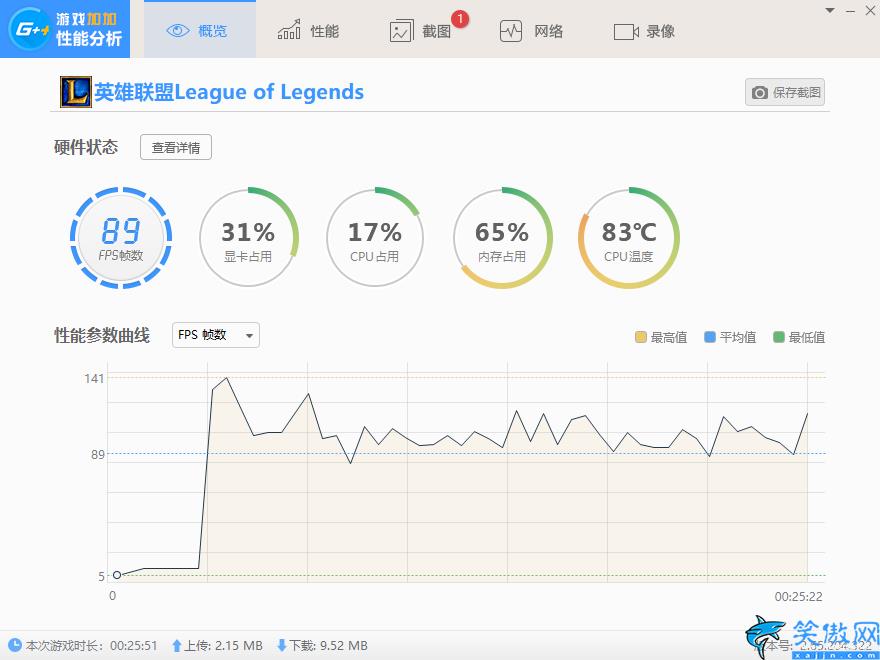Click the eye icon on 概览 tab
Viewport: 880px width, 660px height.
tap(178, 30)
